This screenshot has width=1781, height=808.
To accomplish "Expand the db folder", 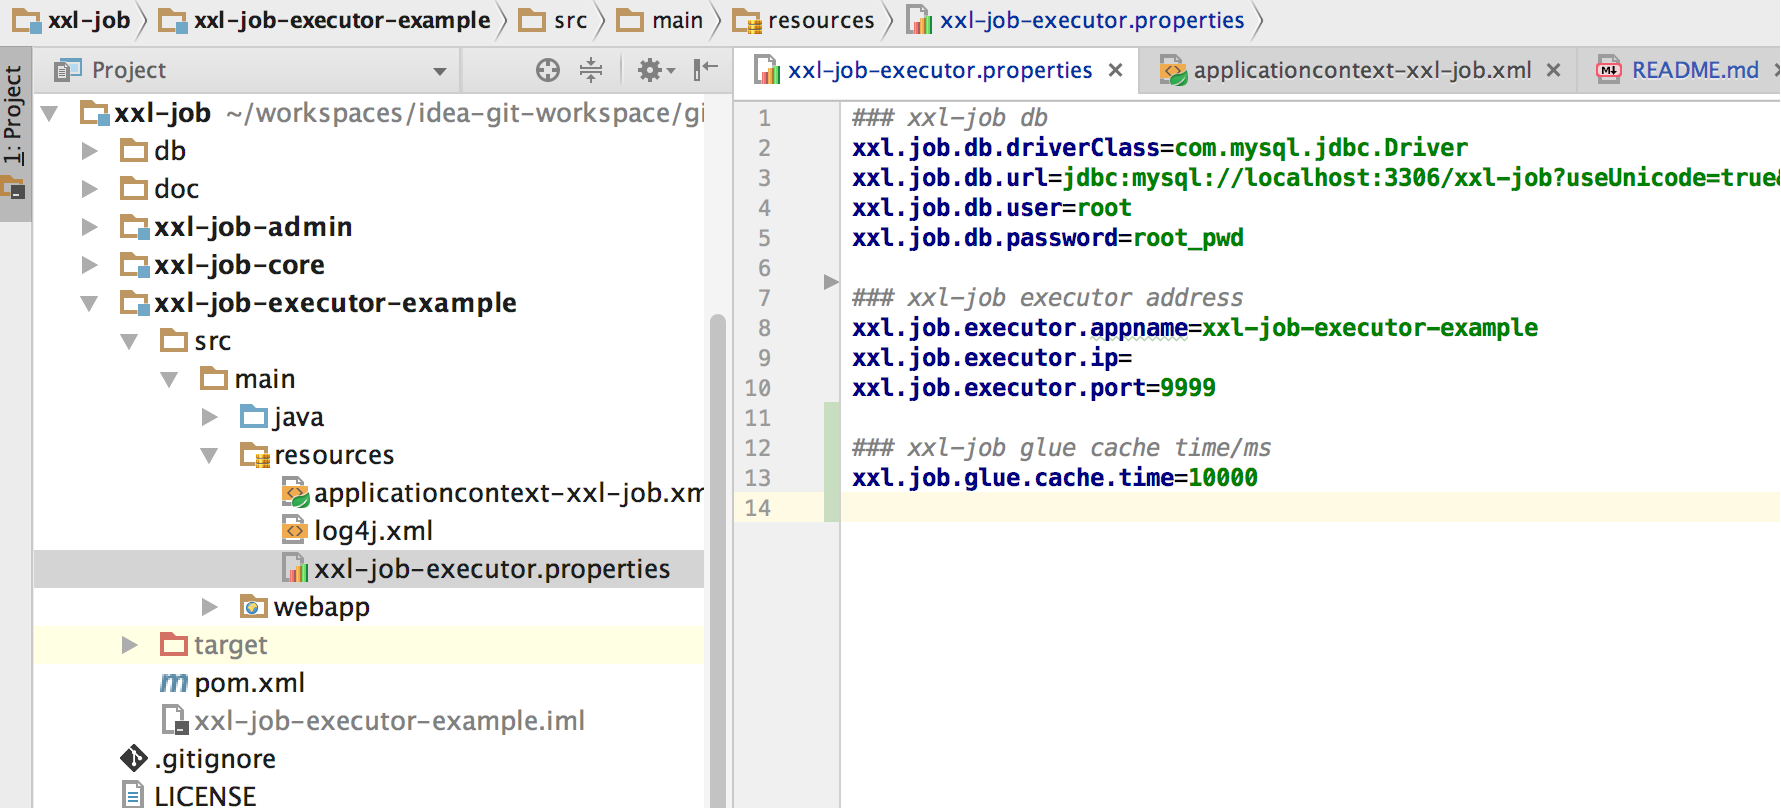I will (x=90, y=151).
